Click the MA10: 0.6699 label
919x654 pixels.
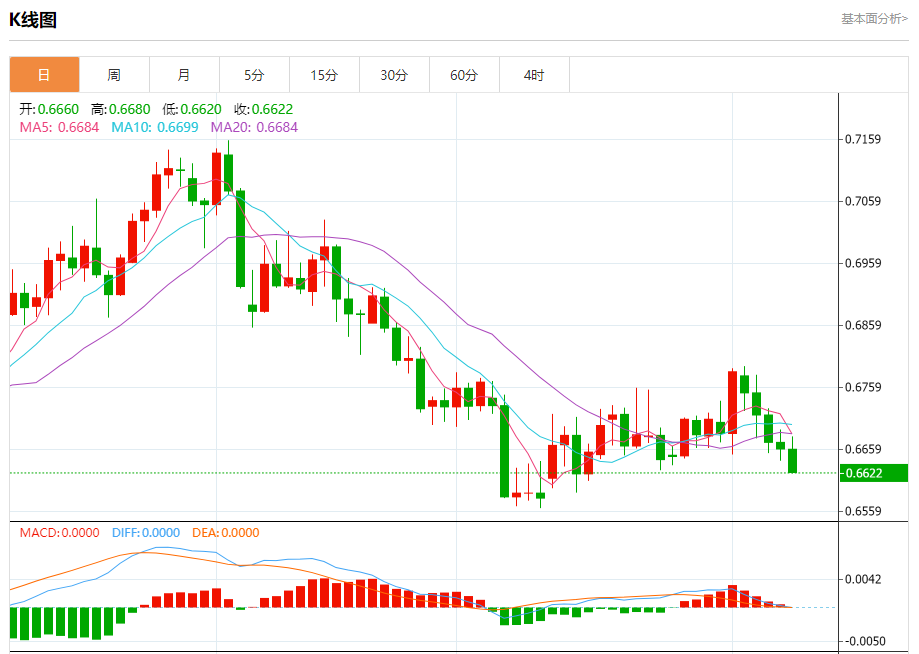pyautogui.click(x=155, y=127)
